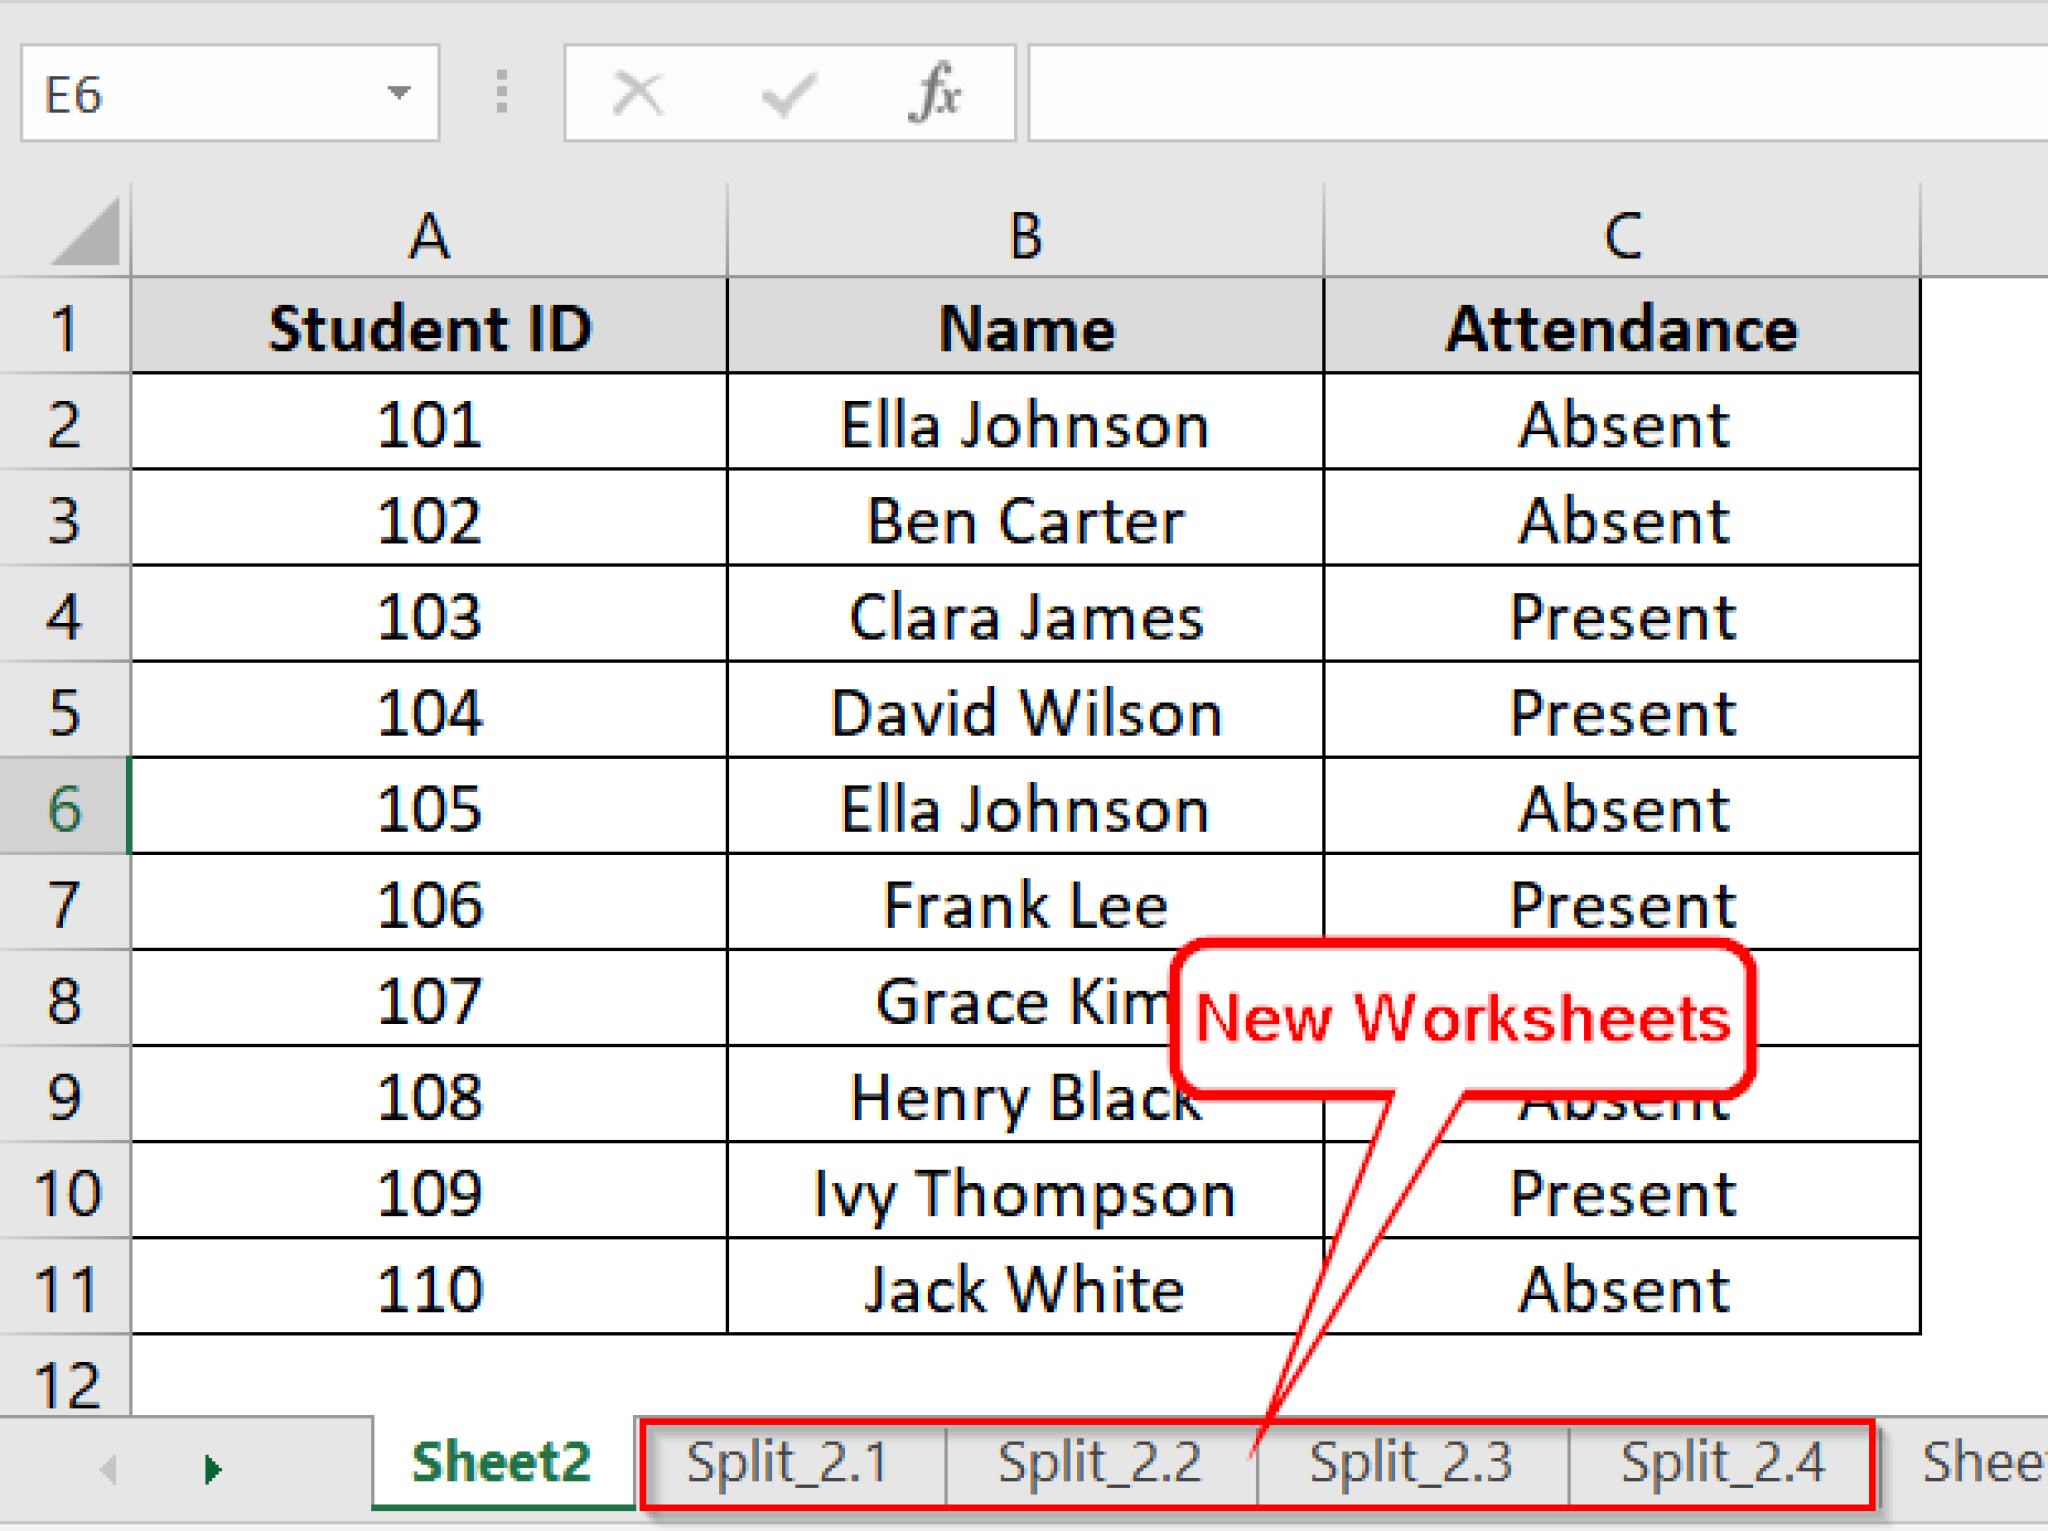The image size is (2048, 1531).
Task: Select column B header
Action: click(1026, 236)
